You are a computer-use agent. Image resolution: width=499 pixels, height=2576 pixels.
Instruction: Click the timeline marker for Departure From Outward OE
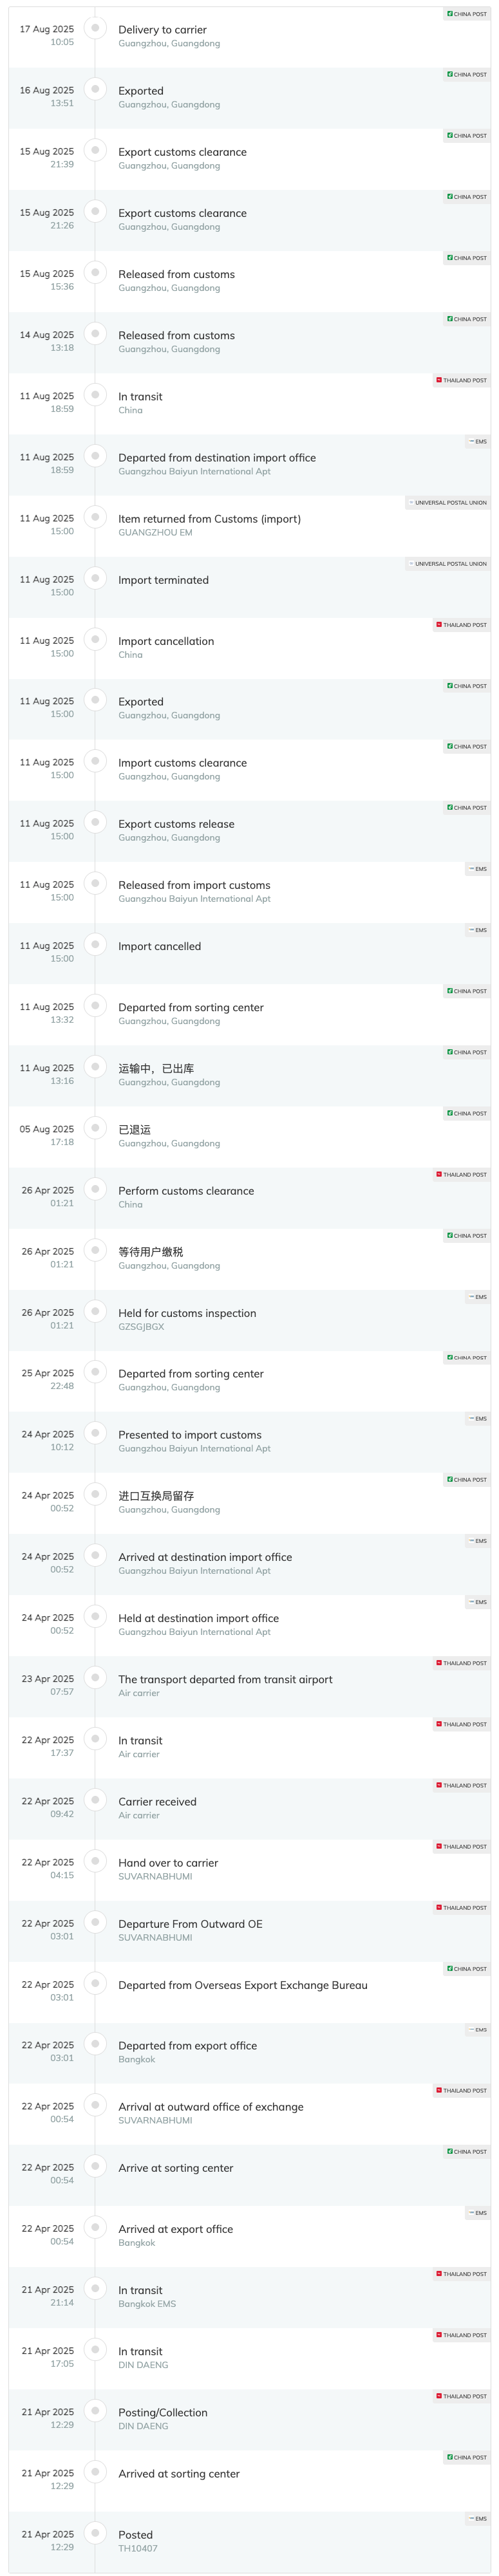click(x=95, y=1922)
